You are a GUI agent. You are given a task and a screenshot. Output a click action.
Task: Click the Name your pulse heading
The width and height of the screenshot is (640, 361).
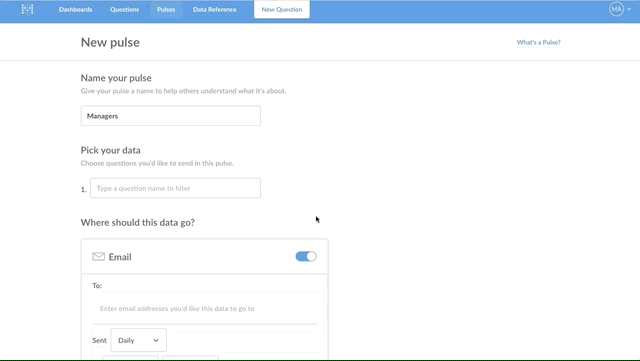coord(116,78)
